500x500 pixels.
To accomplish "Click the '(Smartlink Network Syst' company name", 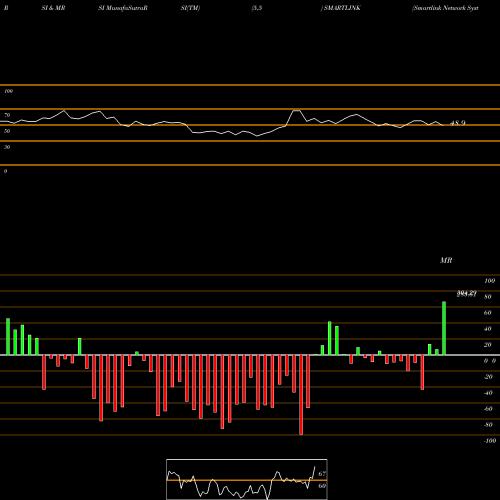I will coord(445,8).
